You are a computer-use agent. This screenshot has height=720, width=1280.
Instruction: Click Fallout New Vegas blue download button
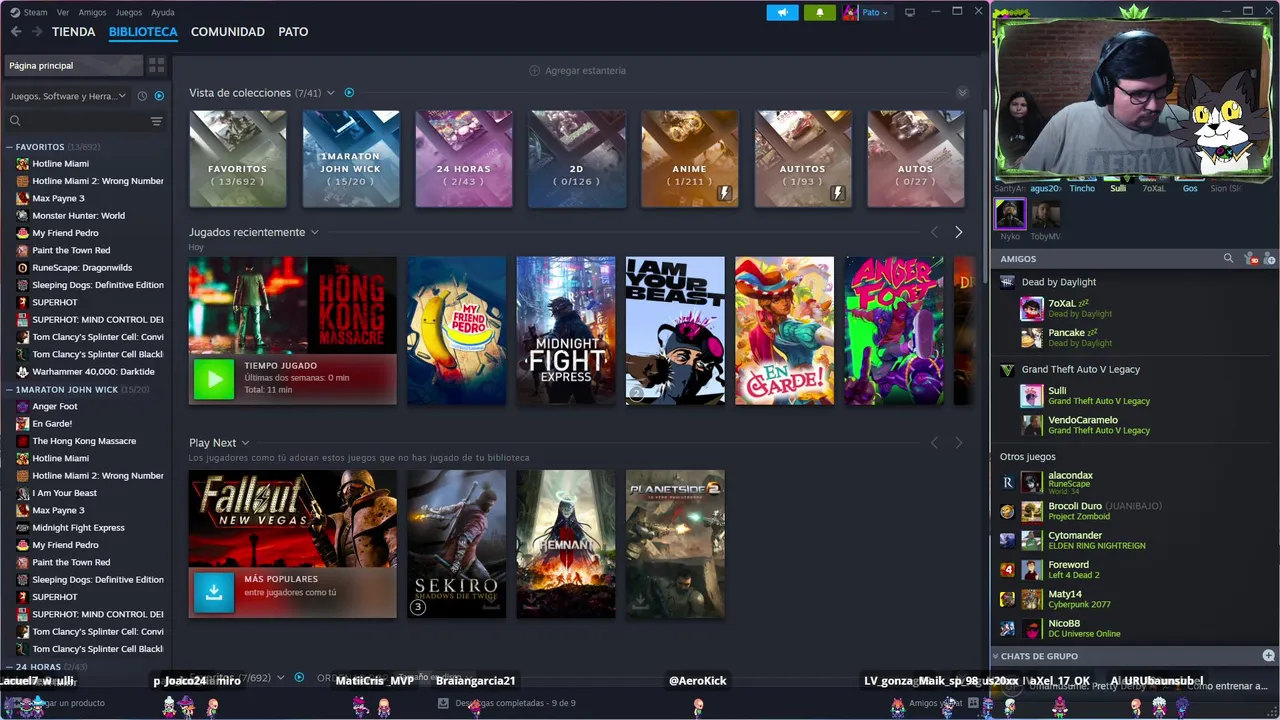tap(213, 592)
